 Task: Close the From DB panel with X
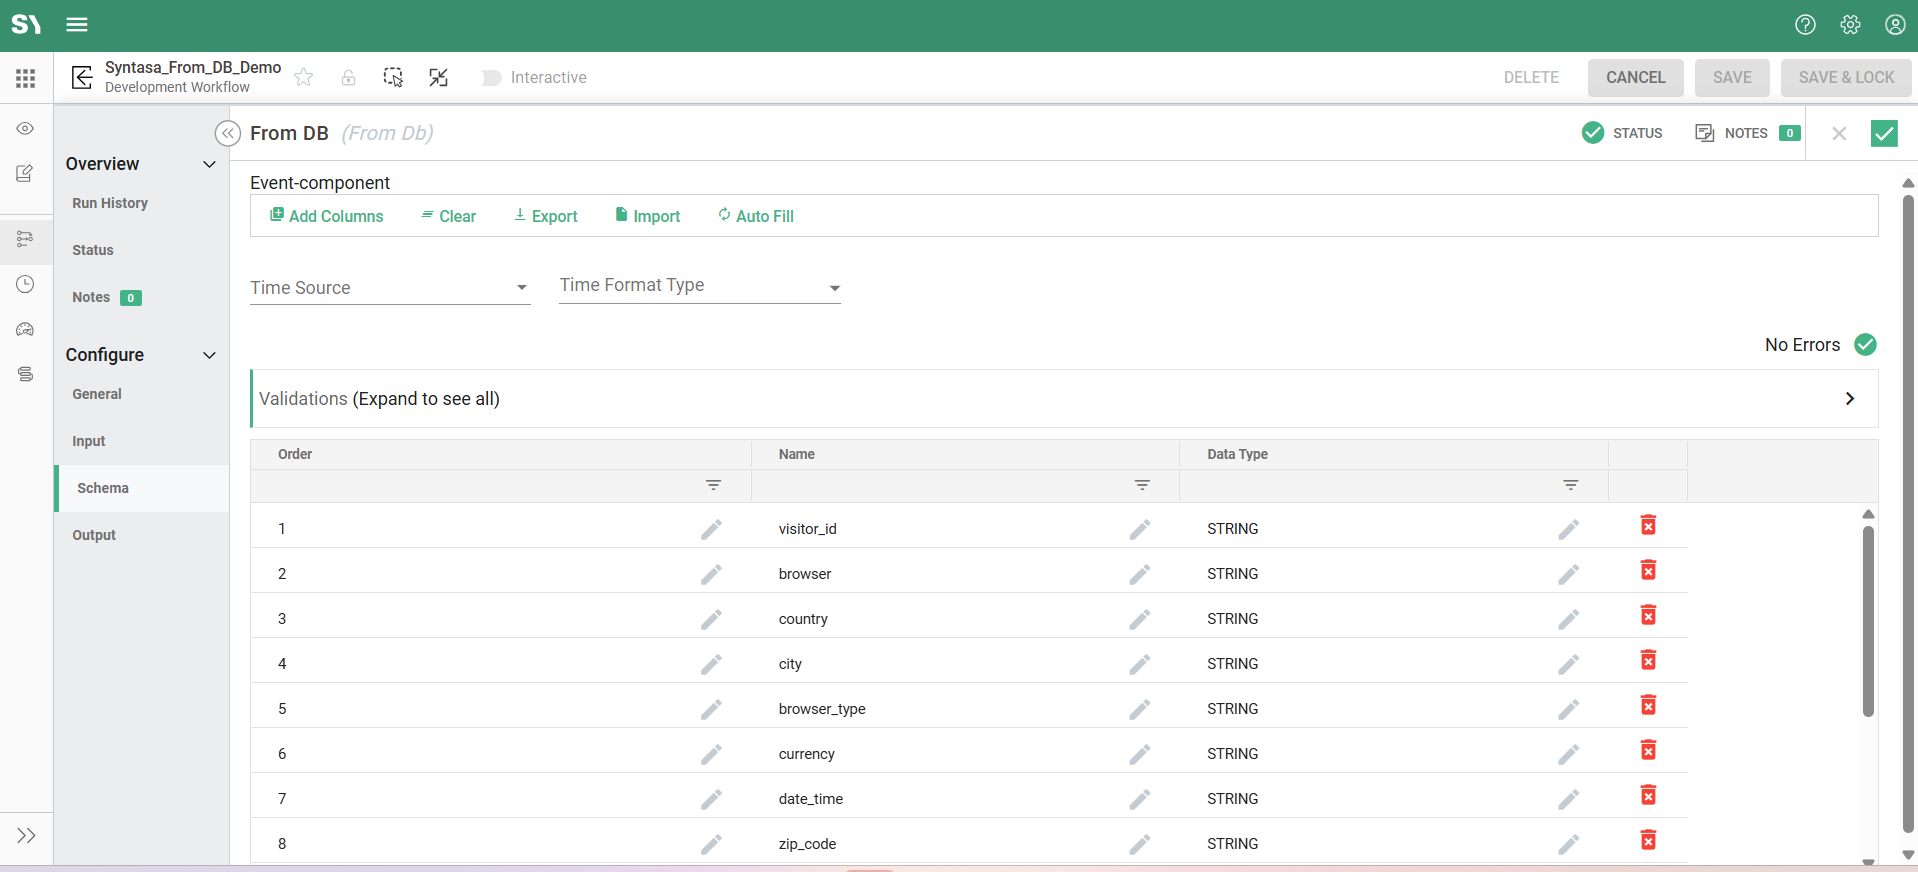point(1839,133)
